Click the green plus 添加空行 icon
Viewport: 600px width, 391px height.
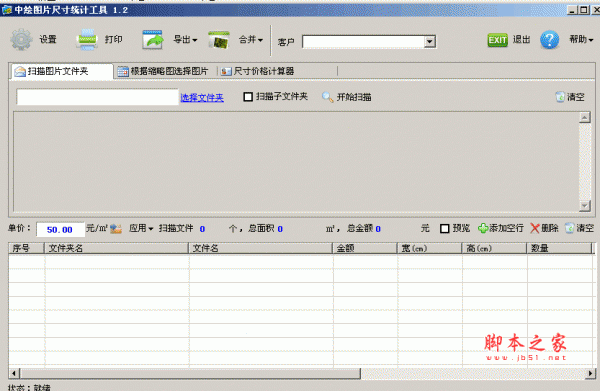[x=483, y=228]
